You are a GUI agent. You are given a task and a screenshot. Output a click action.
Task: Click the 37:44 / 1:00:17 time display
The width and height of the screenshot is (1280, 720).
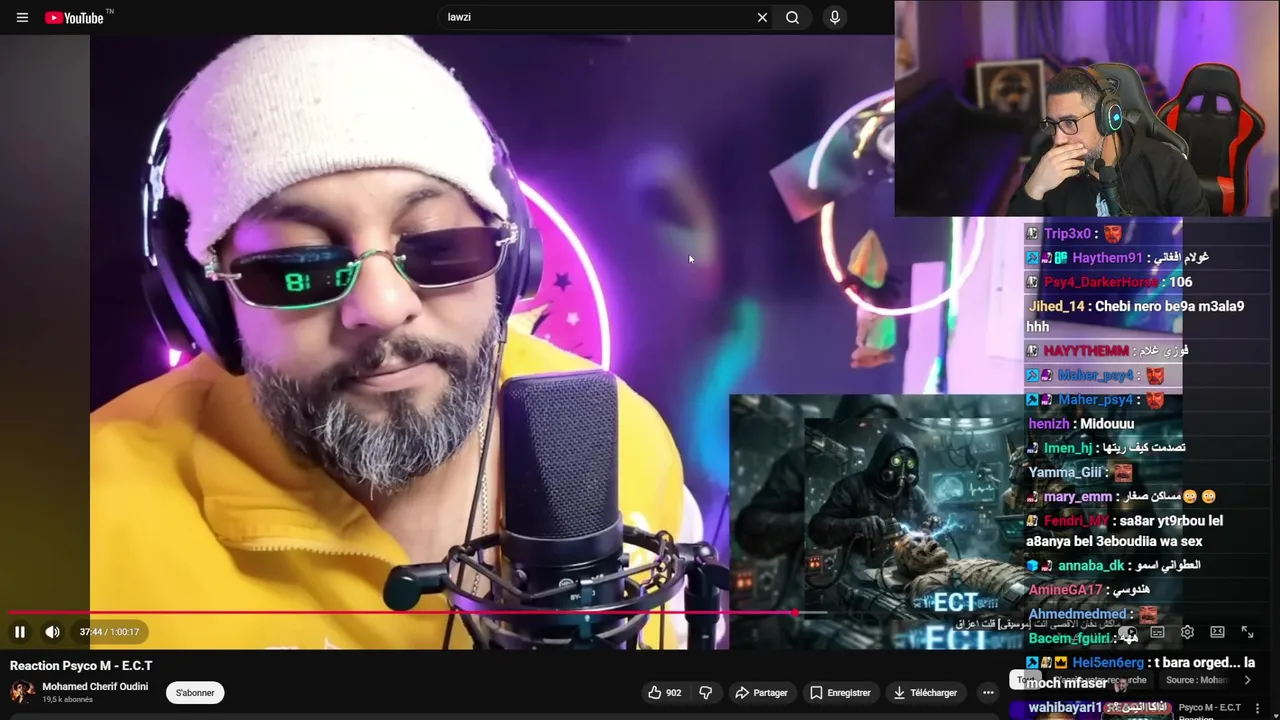tap(109, 632)
